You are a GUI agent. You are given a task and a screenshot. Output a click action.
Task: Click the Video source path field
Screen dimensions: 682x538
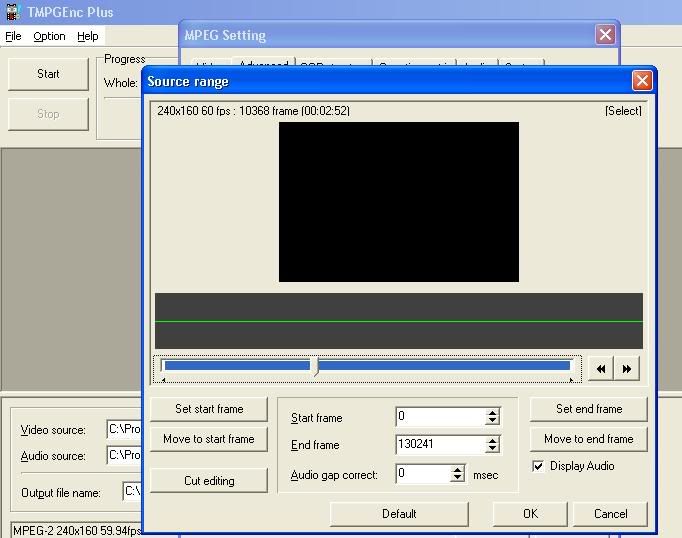(x=124, y=430)
